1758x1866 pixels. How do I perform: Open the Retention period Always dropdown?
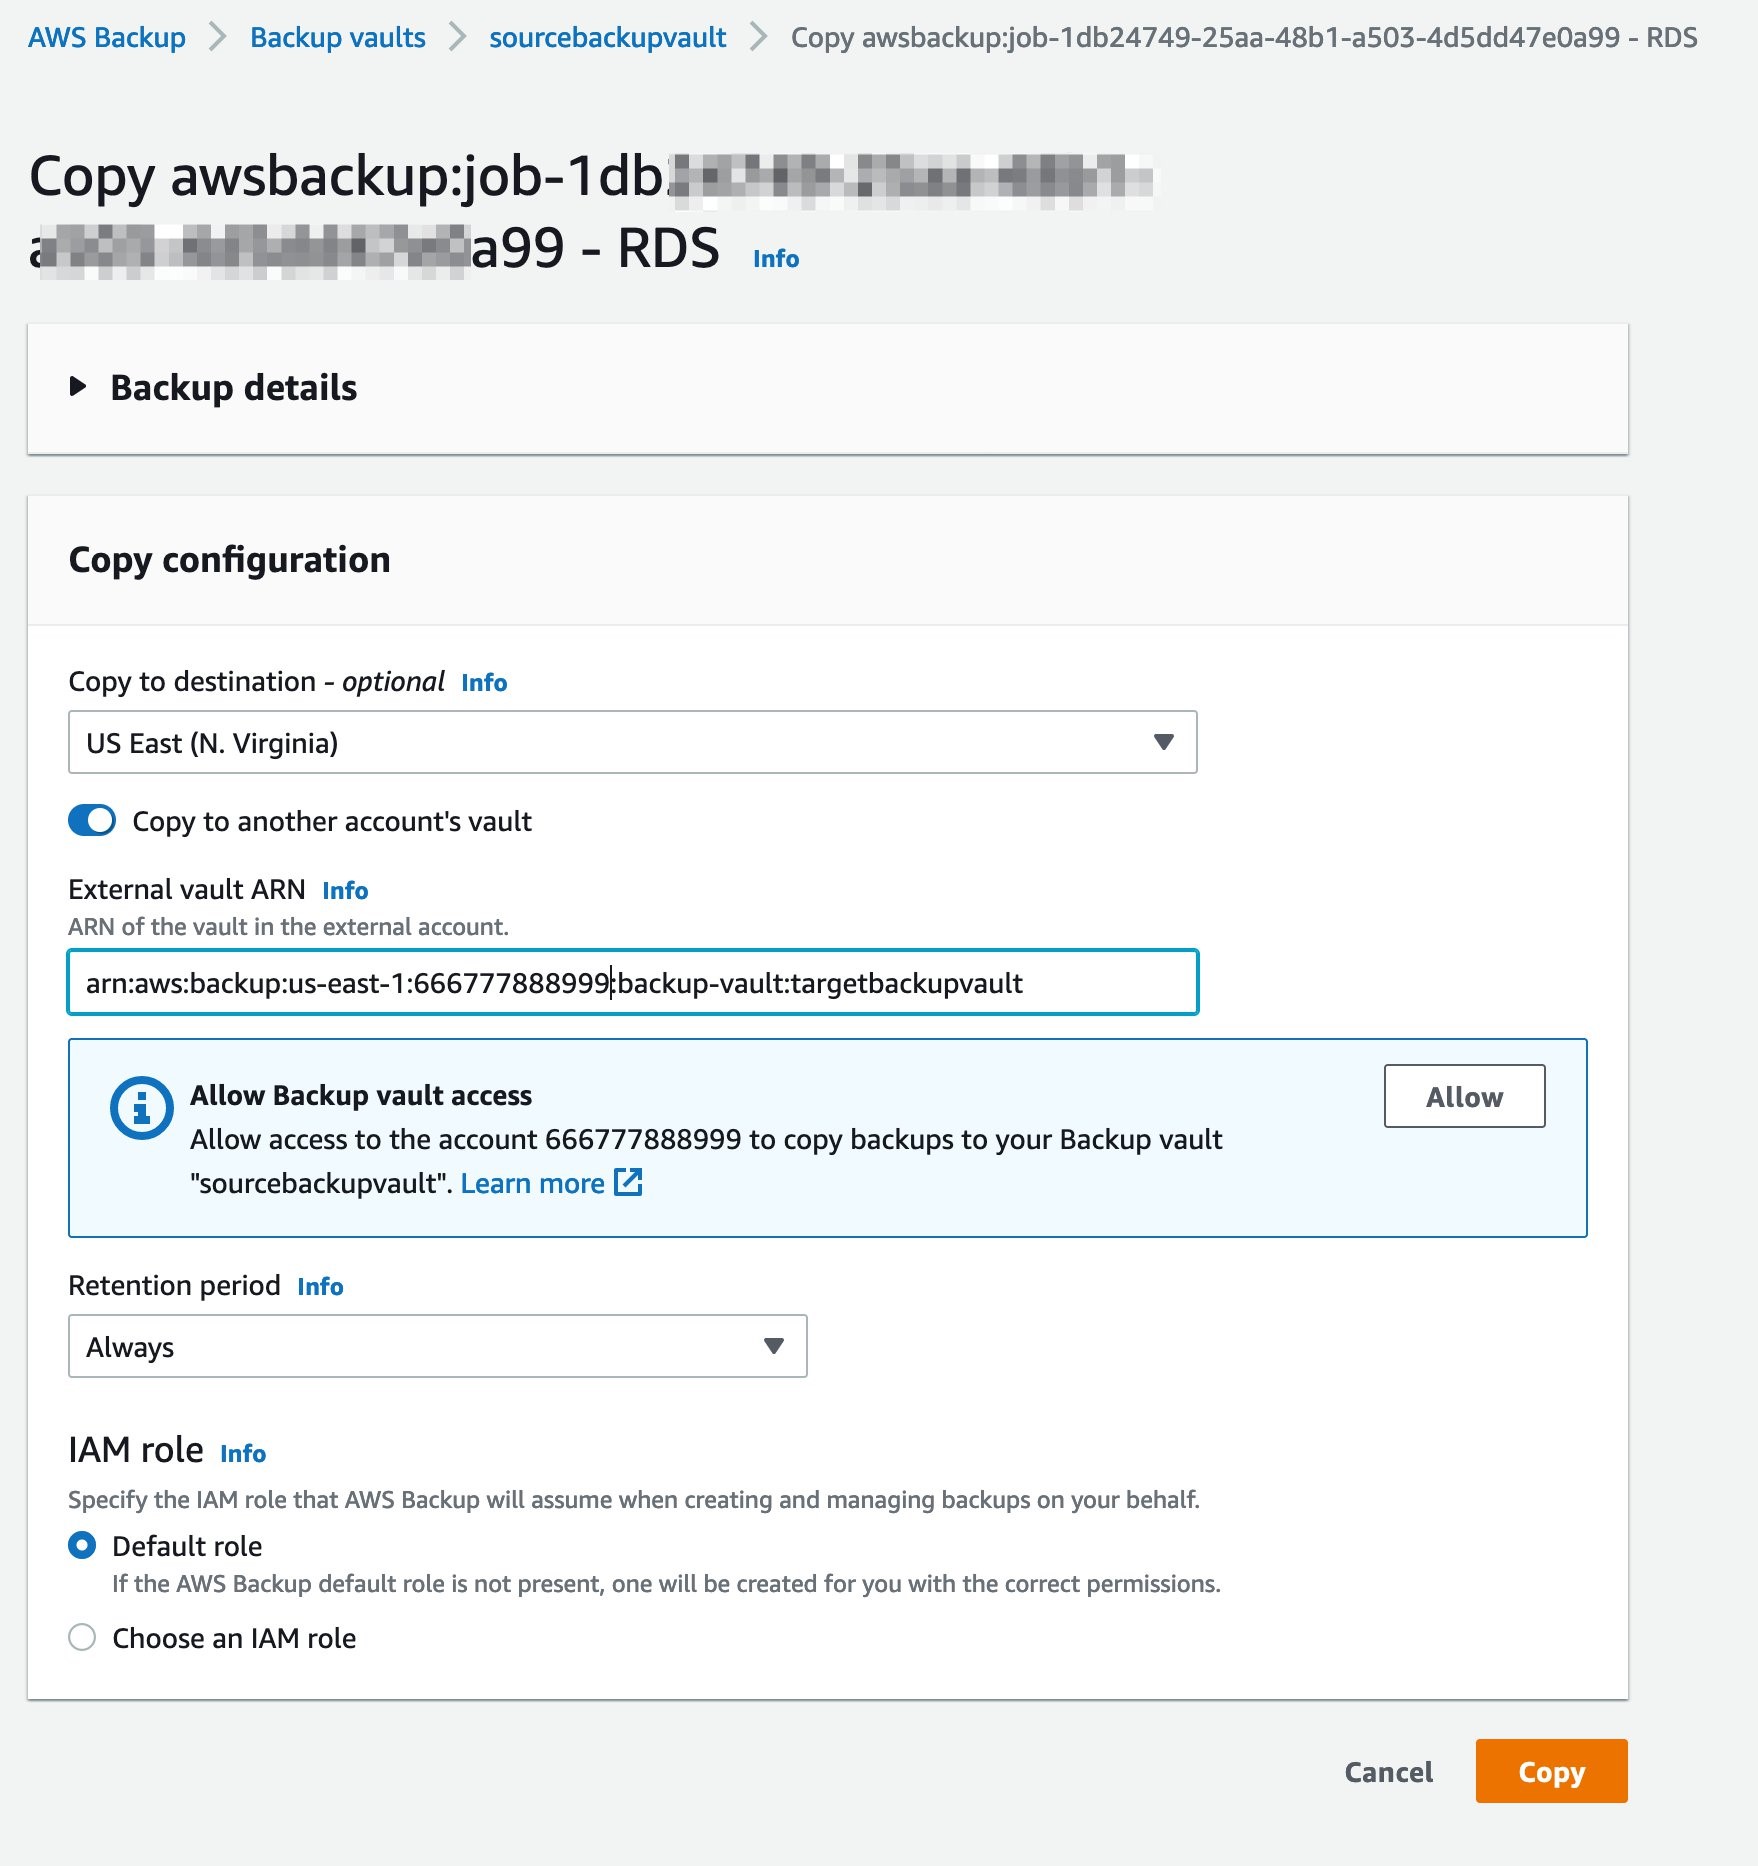[x=437, y=1346]
